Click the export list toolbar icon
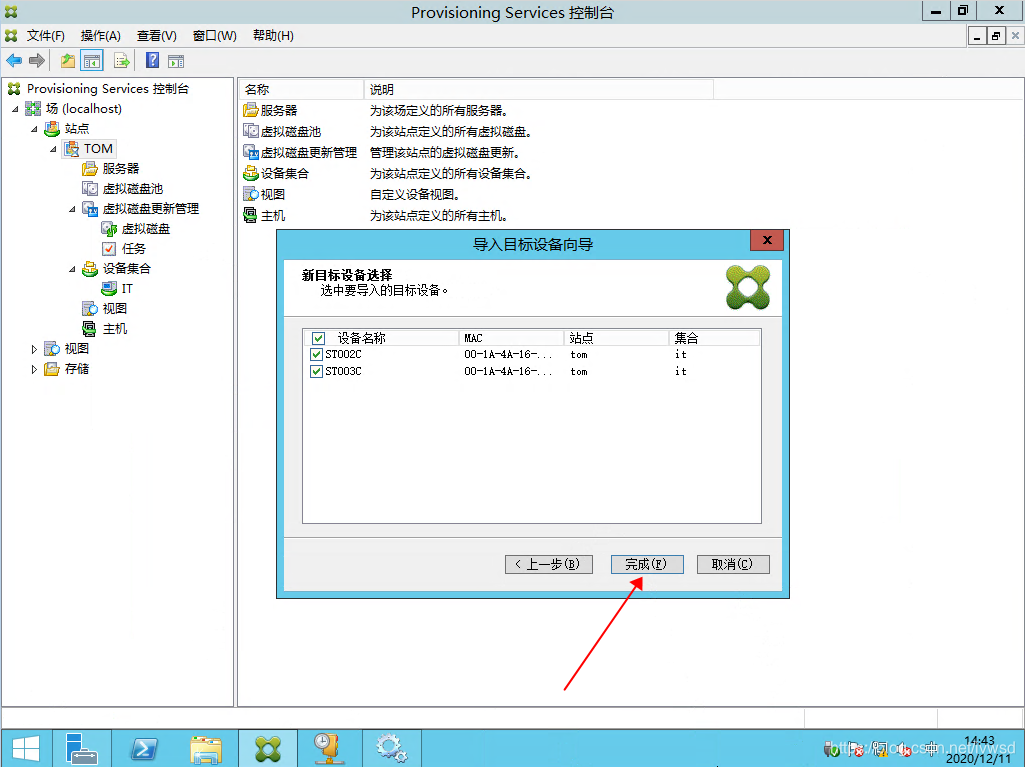 121,61
